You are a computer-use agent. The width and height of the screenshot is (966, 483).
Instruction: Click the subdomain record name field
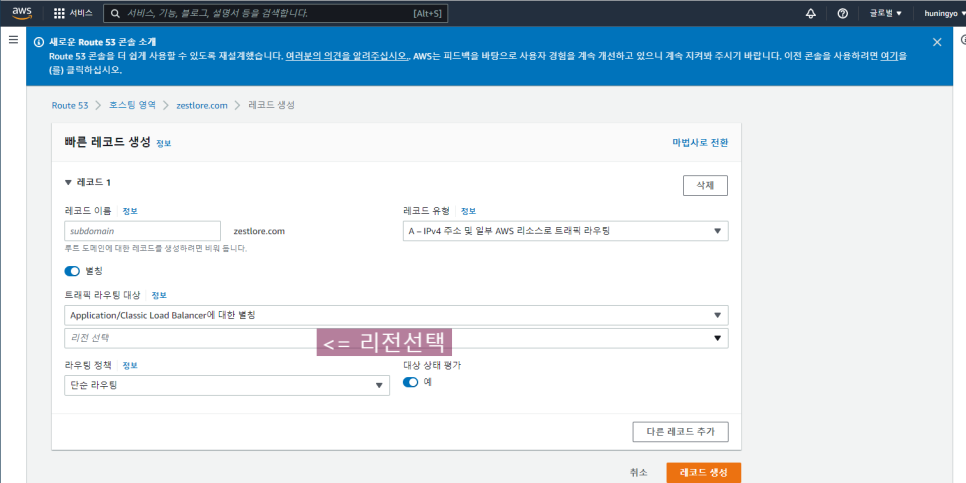pos(142,231)
